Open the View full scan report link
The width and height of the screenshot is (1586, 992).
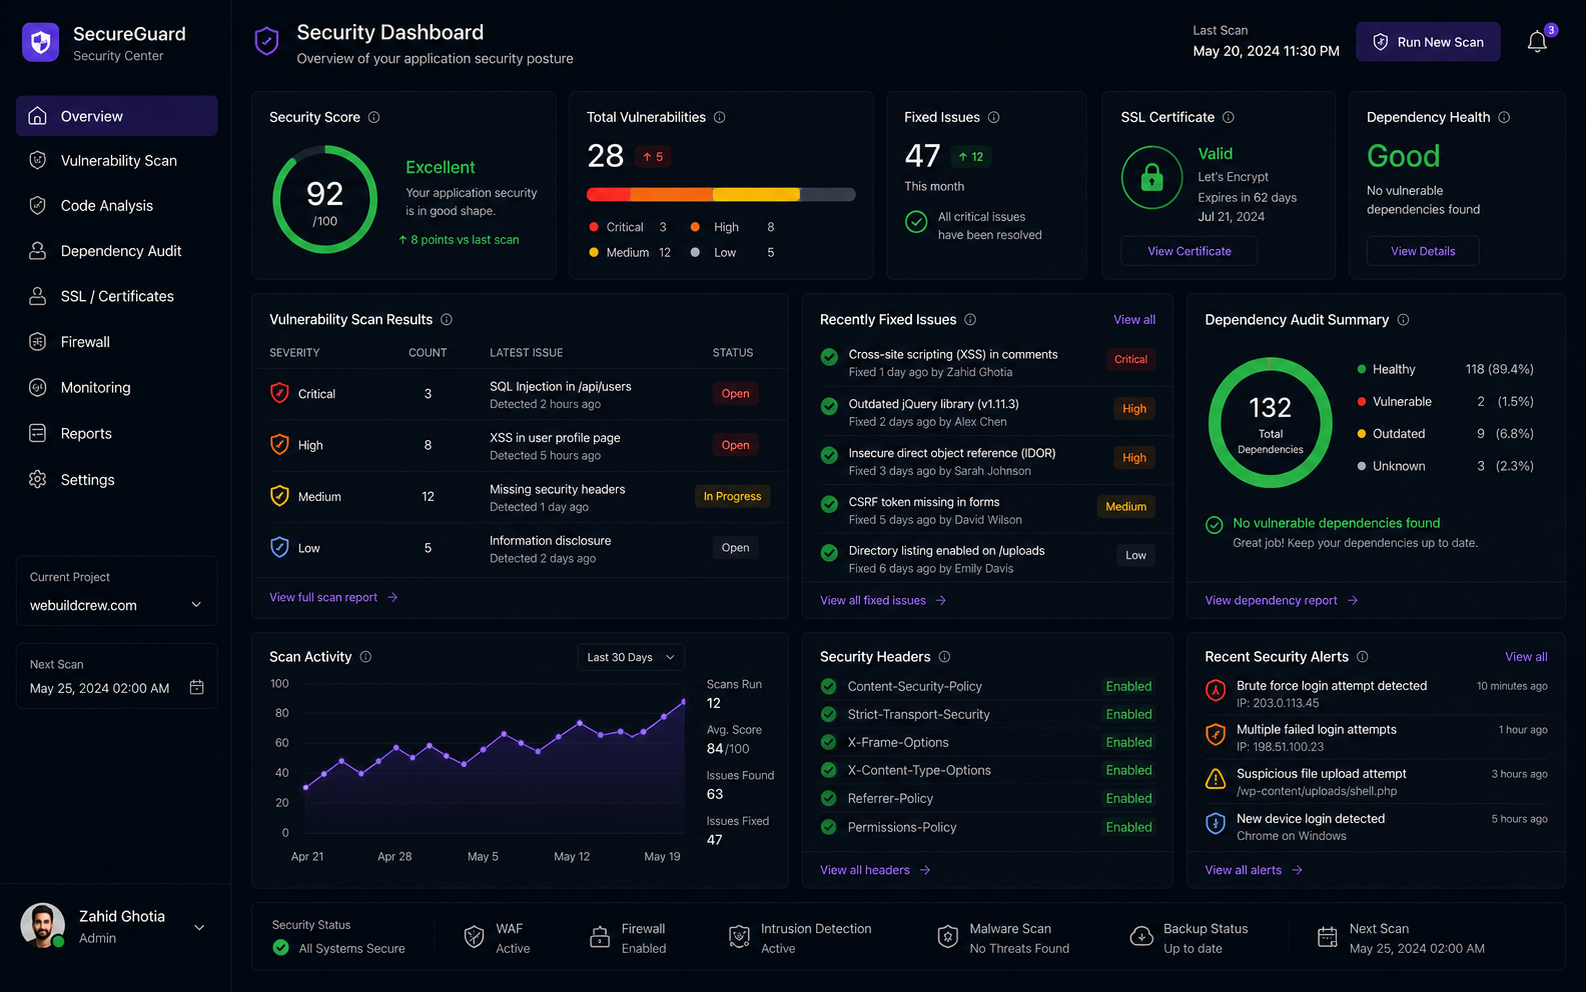(334, 597)
